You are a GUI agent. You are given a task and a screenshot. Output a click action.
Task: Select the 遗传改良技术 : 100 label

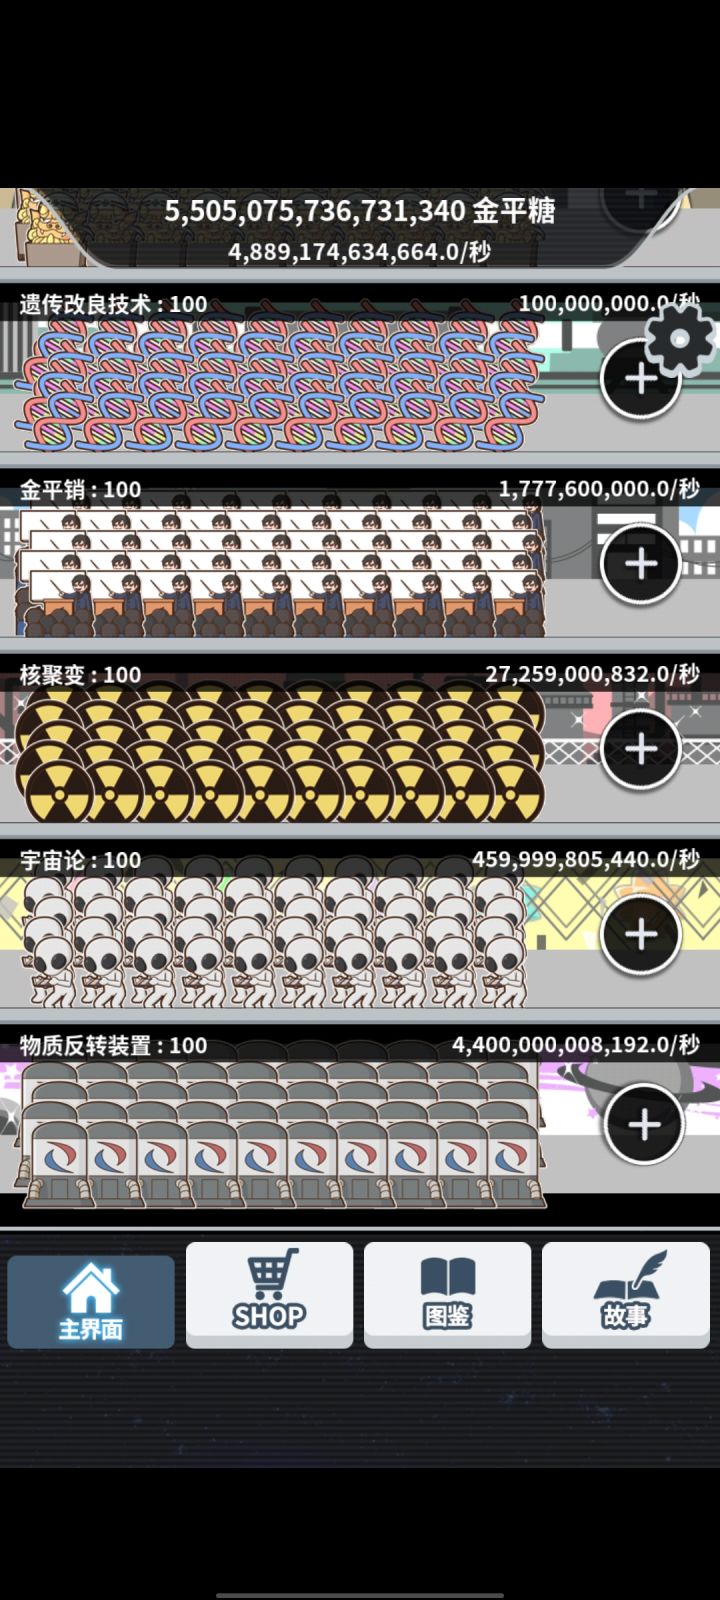click(114, 304)
